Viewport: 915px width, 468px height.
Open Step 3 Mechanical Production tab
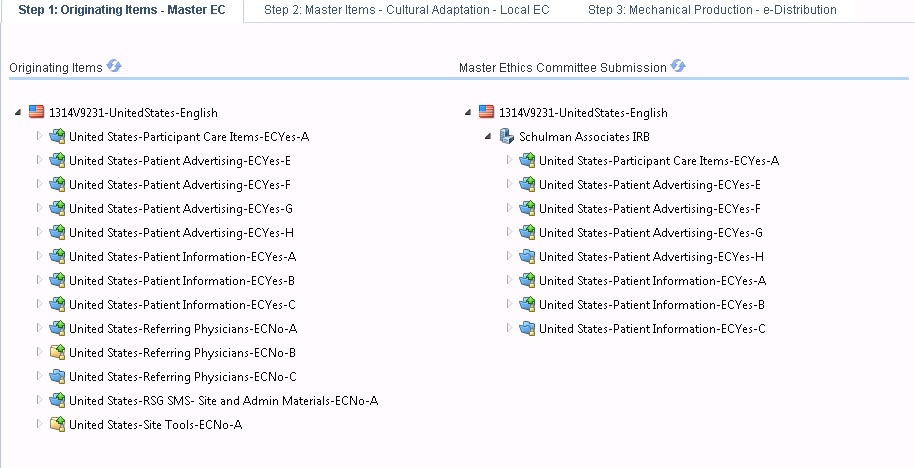tap(712, 10)
